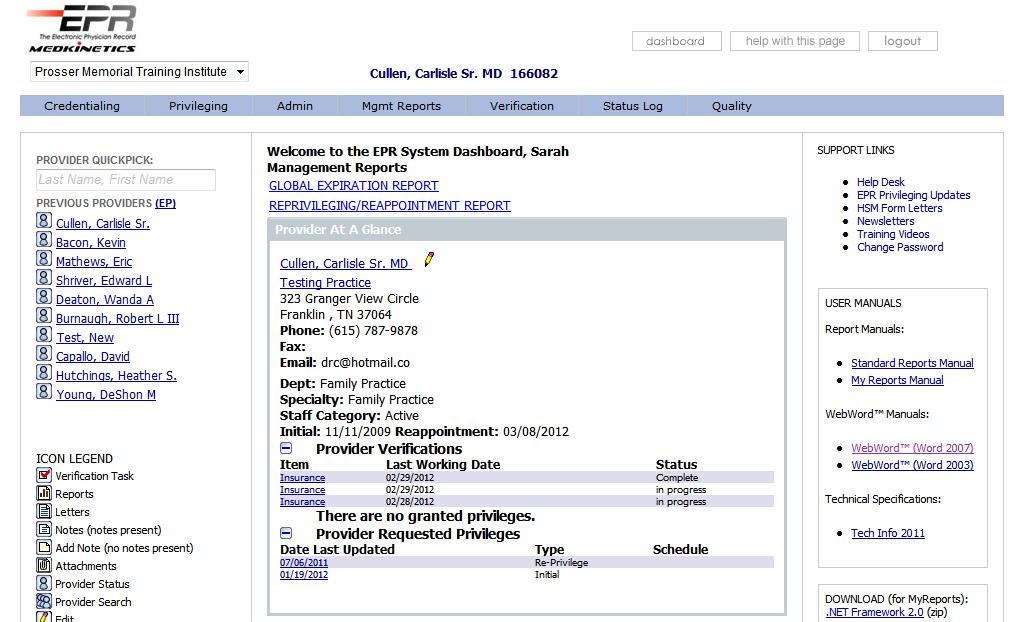This screenshot has width=1016, height=622.
Task: Click the Reappointment date 03/08/2012 text
Action: 536,432
